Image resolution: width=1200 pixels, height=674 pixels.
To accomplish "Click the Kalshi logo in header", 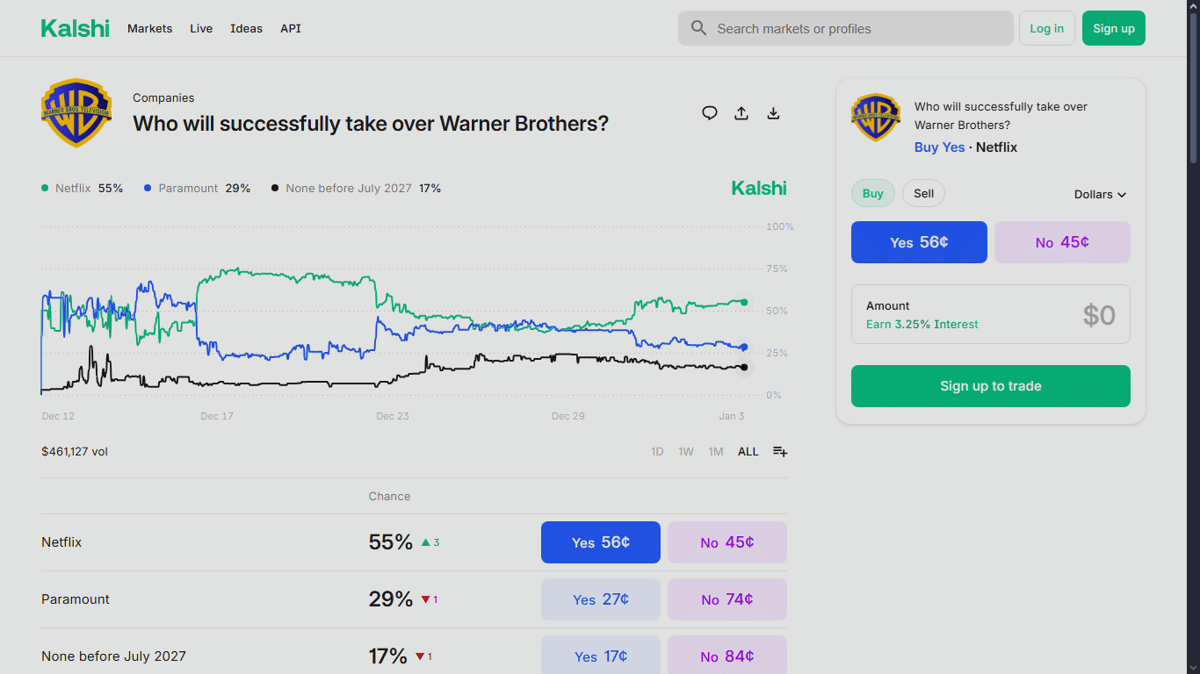I will pyautogui.click(x=75, y=28).
